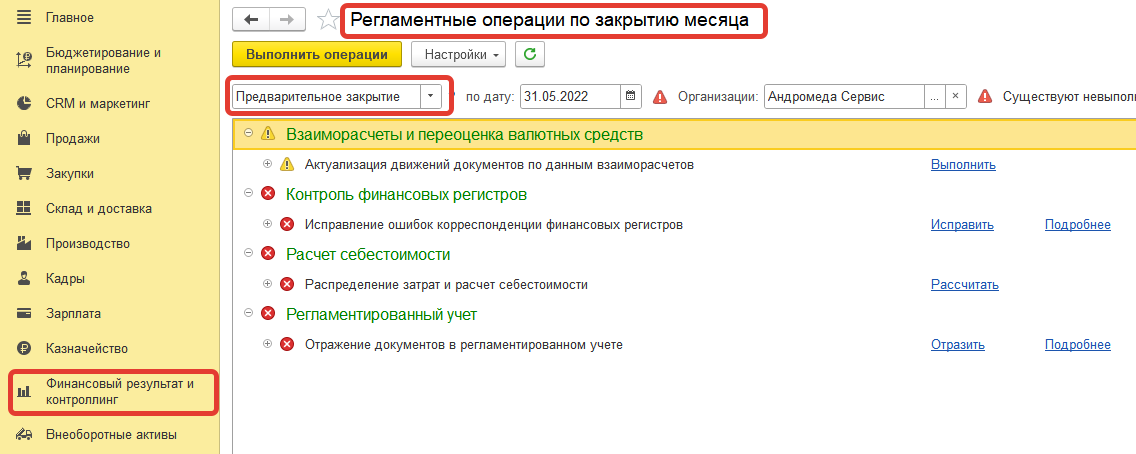Expand Распределение затрат и расчет себестоимости row
This screenshot has width=1136, height=454.
267,284
